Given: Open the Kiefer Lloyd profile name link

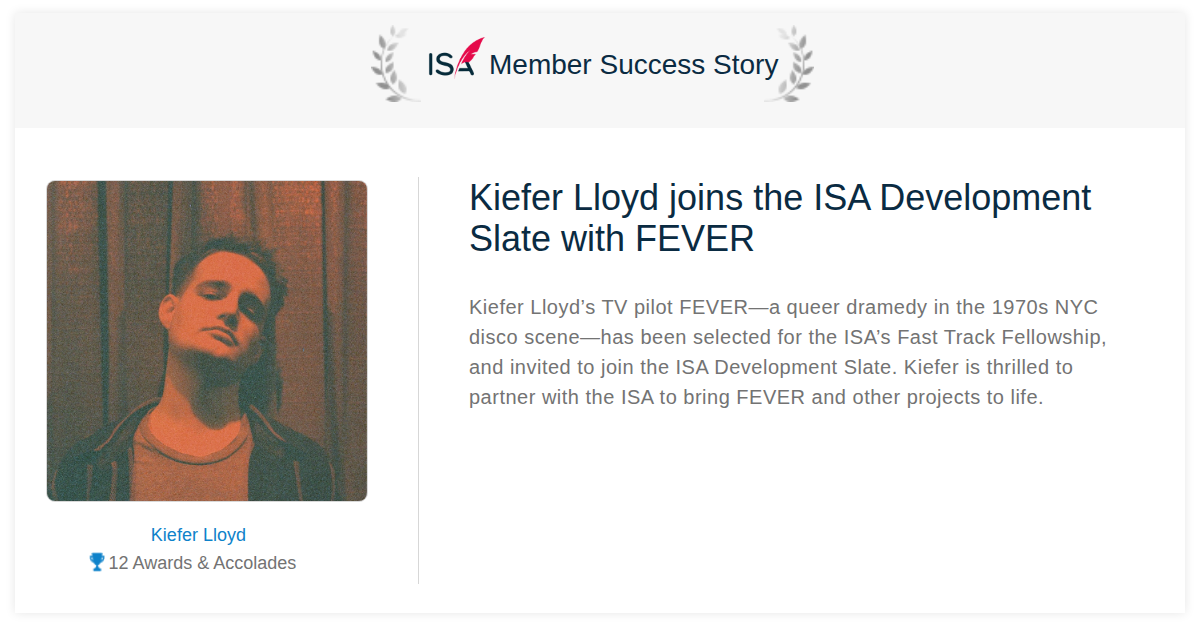Looking at the screenshot, I should click(198, 535).
